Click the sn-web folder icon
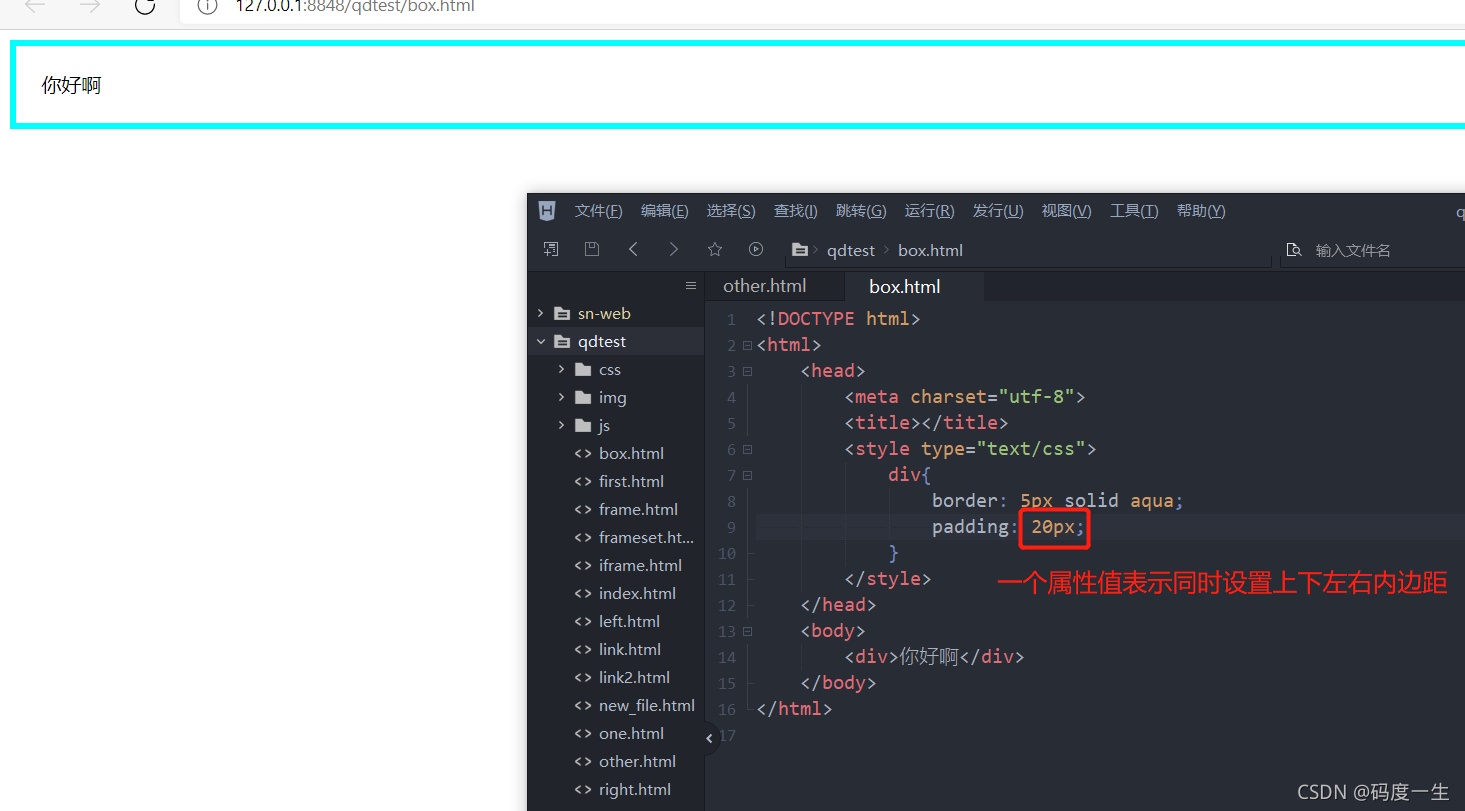 [x=562, y=313]
